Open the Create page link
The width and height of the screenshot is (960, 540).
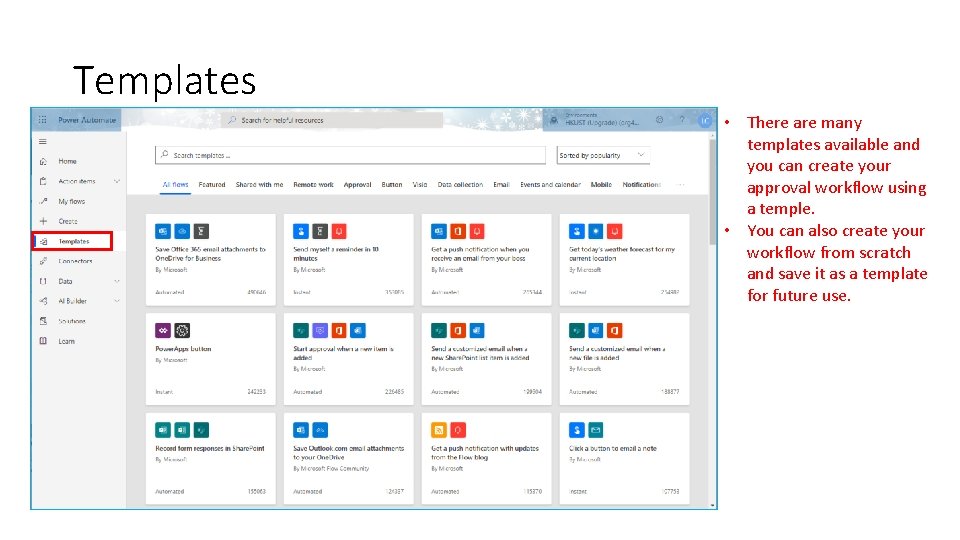click(x=68, y=221)
